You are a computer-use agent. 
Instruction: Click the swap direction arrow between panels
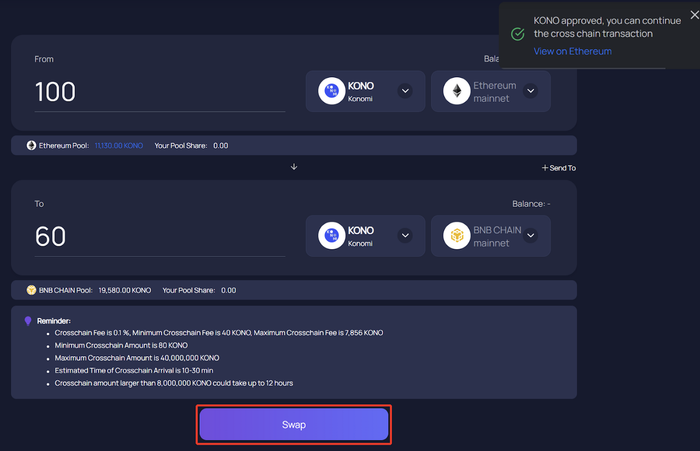click(294, 167)
